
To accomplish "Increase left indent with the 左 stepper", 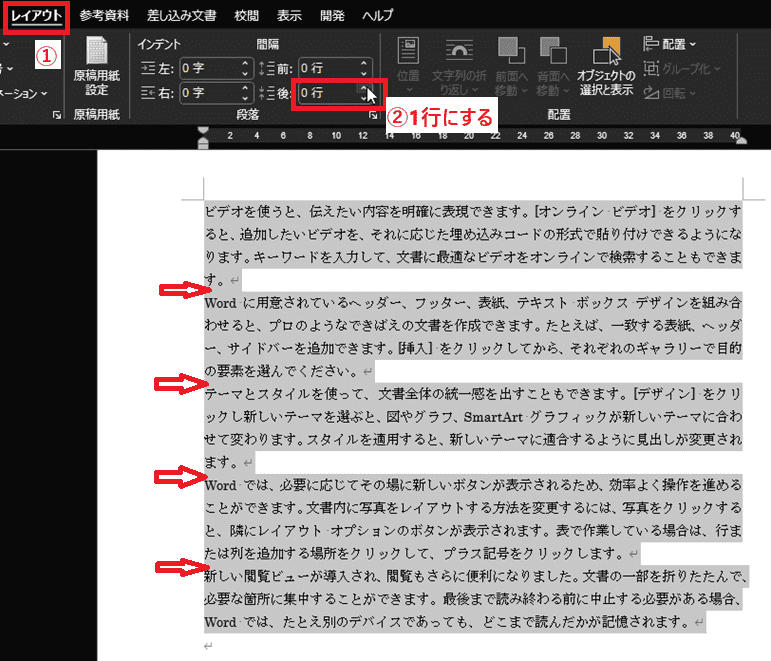I will [x=244, y=64].
